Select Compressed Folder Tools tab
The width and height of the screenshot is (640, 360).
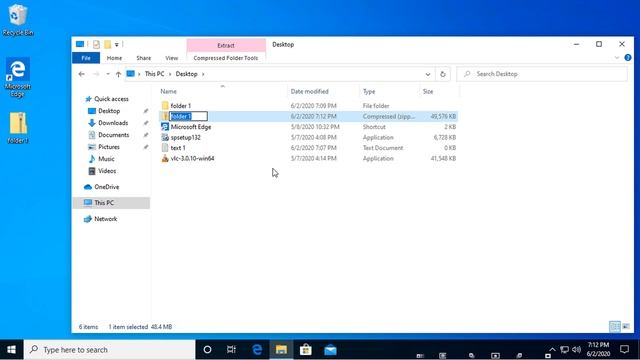click(226, 58)
